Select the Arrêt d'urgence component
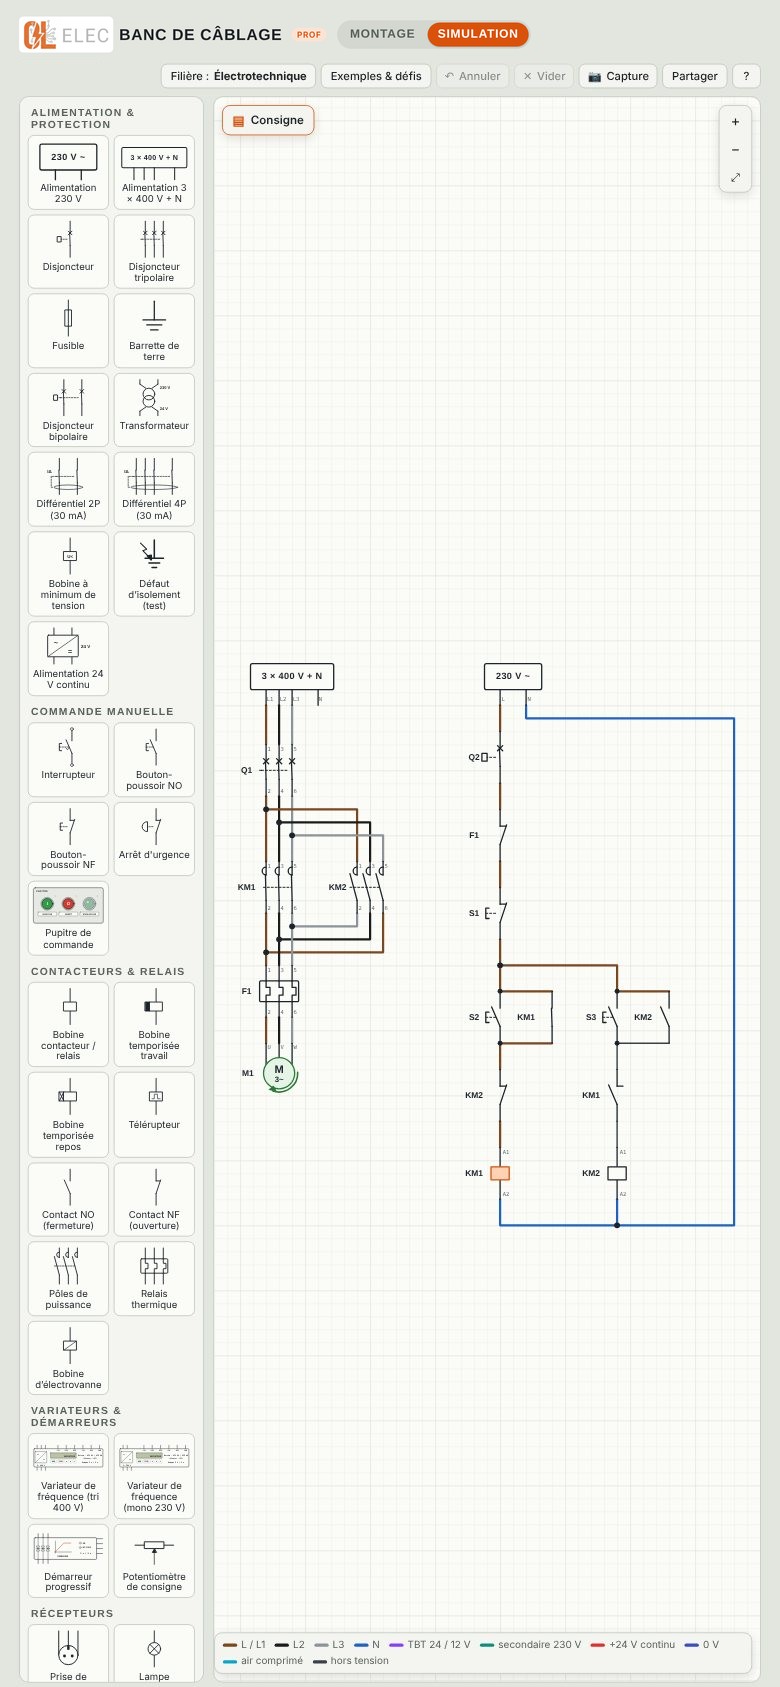The image size is (780, 1687). pos(154,839)
